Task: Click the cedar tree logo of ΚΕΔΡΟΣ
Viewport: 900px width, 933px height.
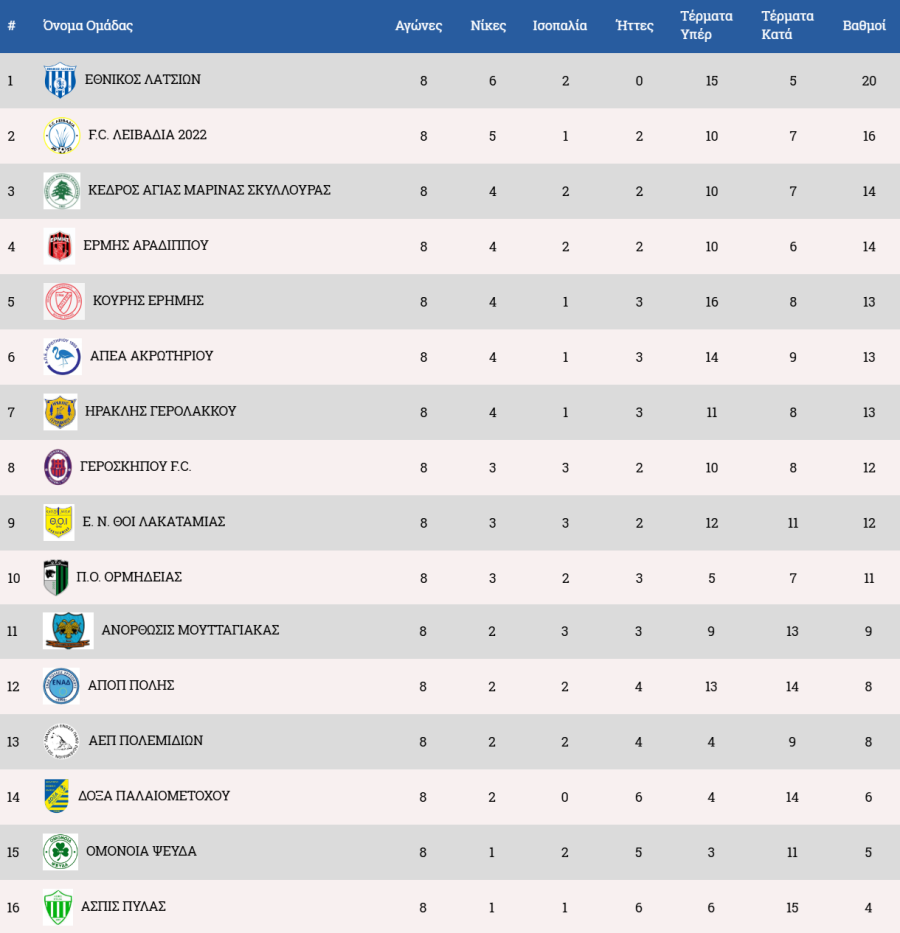Action: point(62,191)
